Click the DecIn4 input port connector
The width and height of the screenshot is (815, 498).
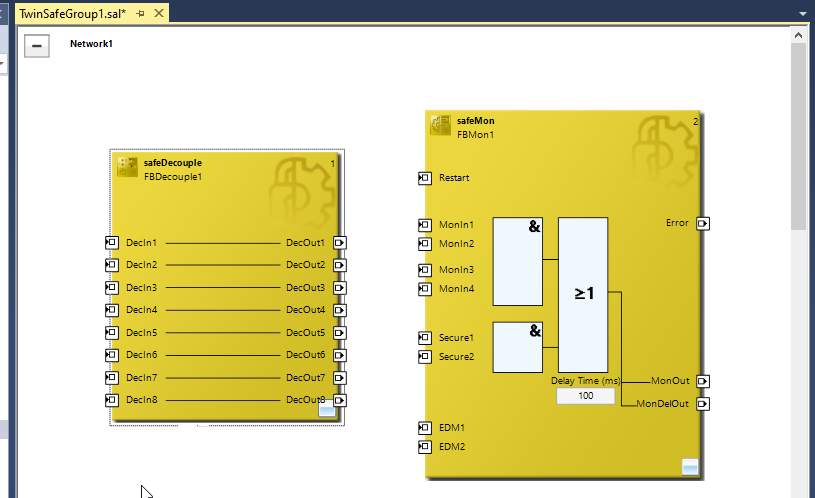tap(112, 310)
